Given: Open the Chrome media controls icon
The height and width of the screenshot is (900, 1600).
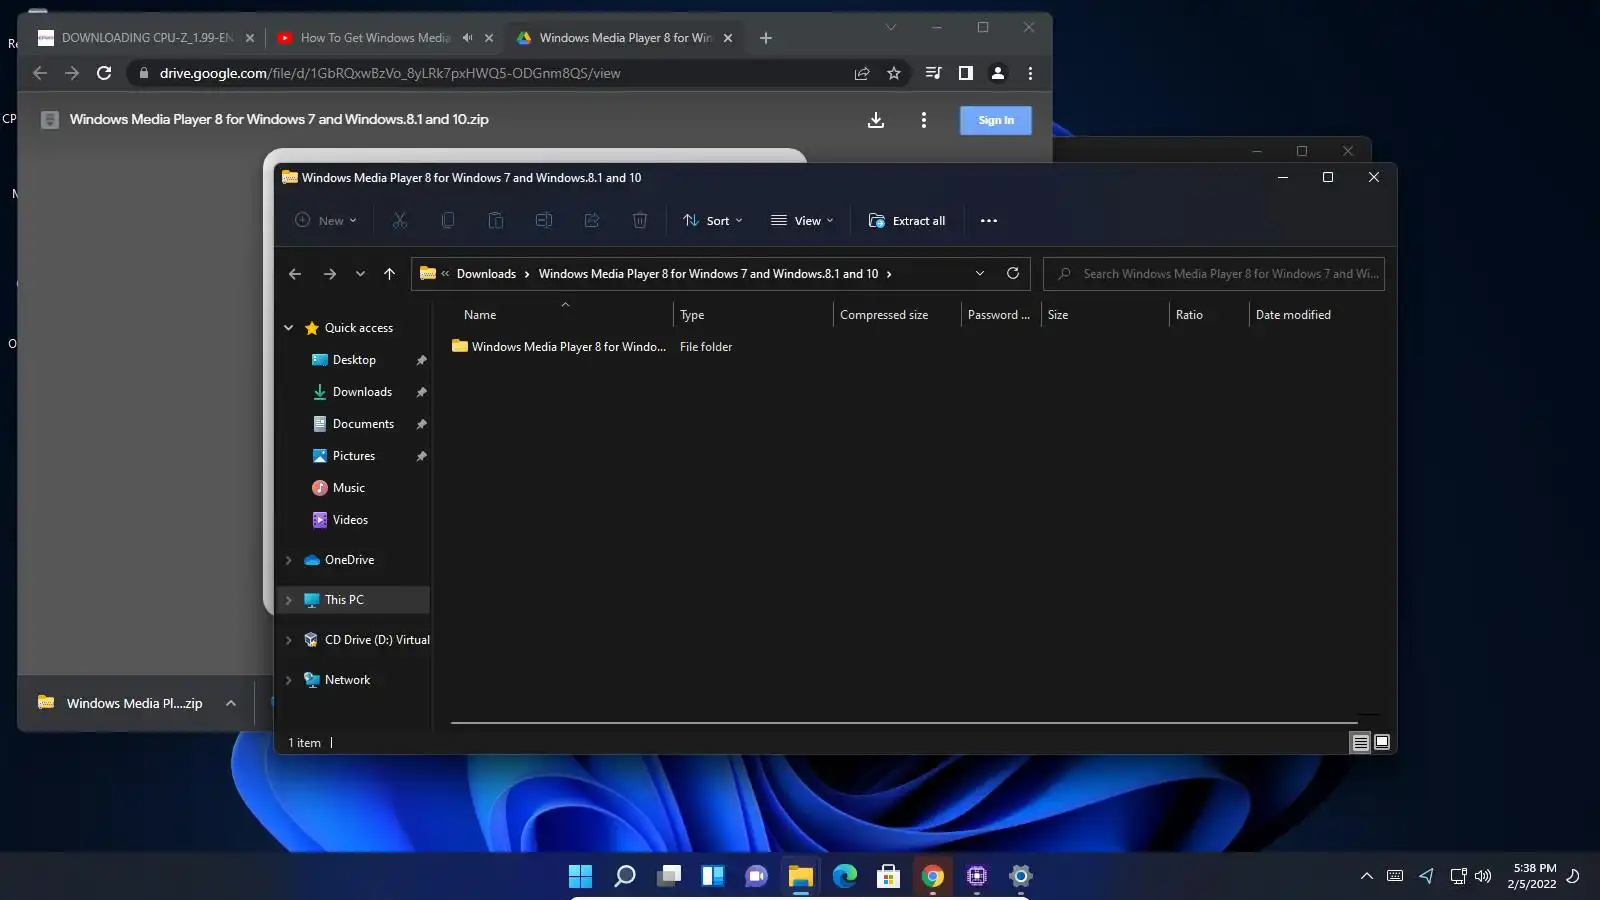Looking at the screenshot, I should click(x=934, y=73).
